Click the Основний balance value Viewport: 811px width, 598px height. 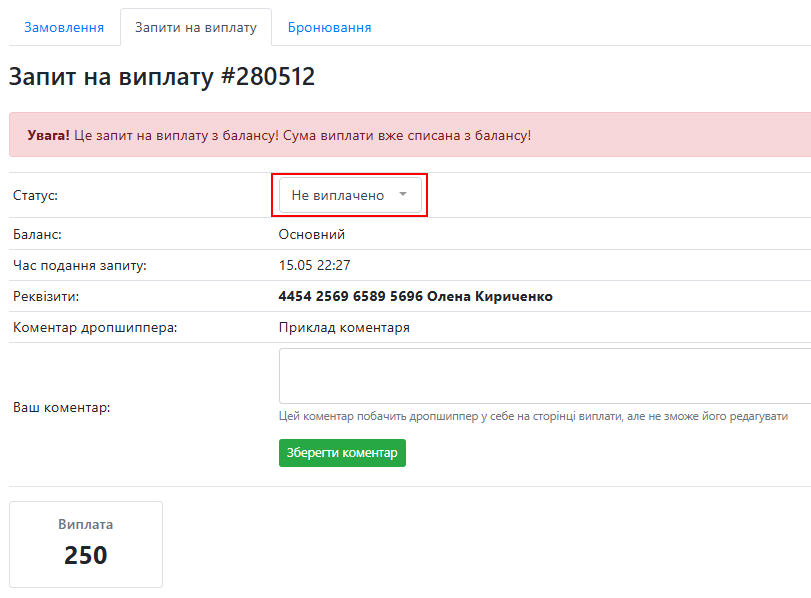(312, 234)
